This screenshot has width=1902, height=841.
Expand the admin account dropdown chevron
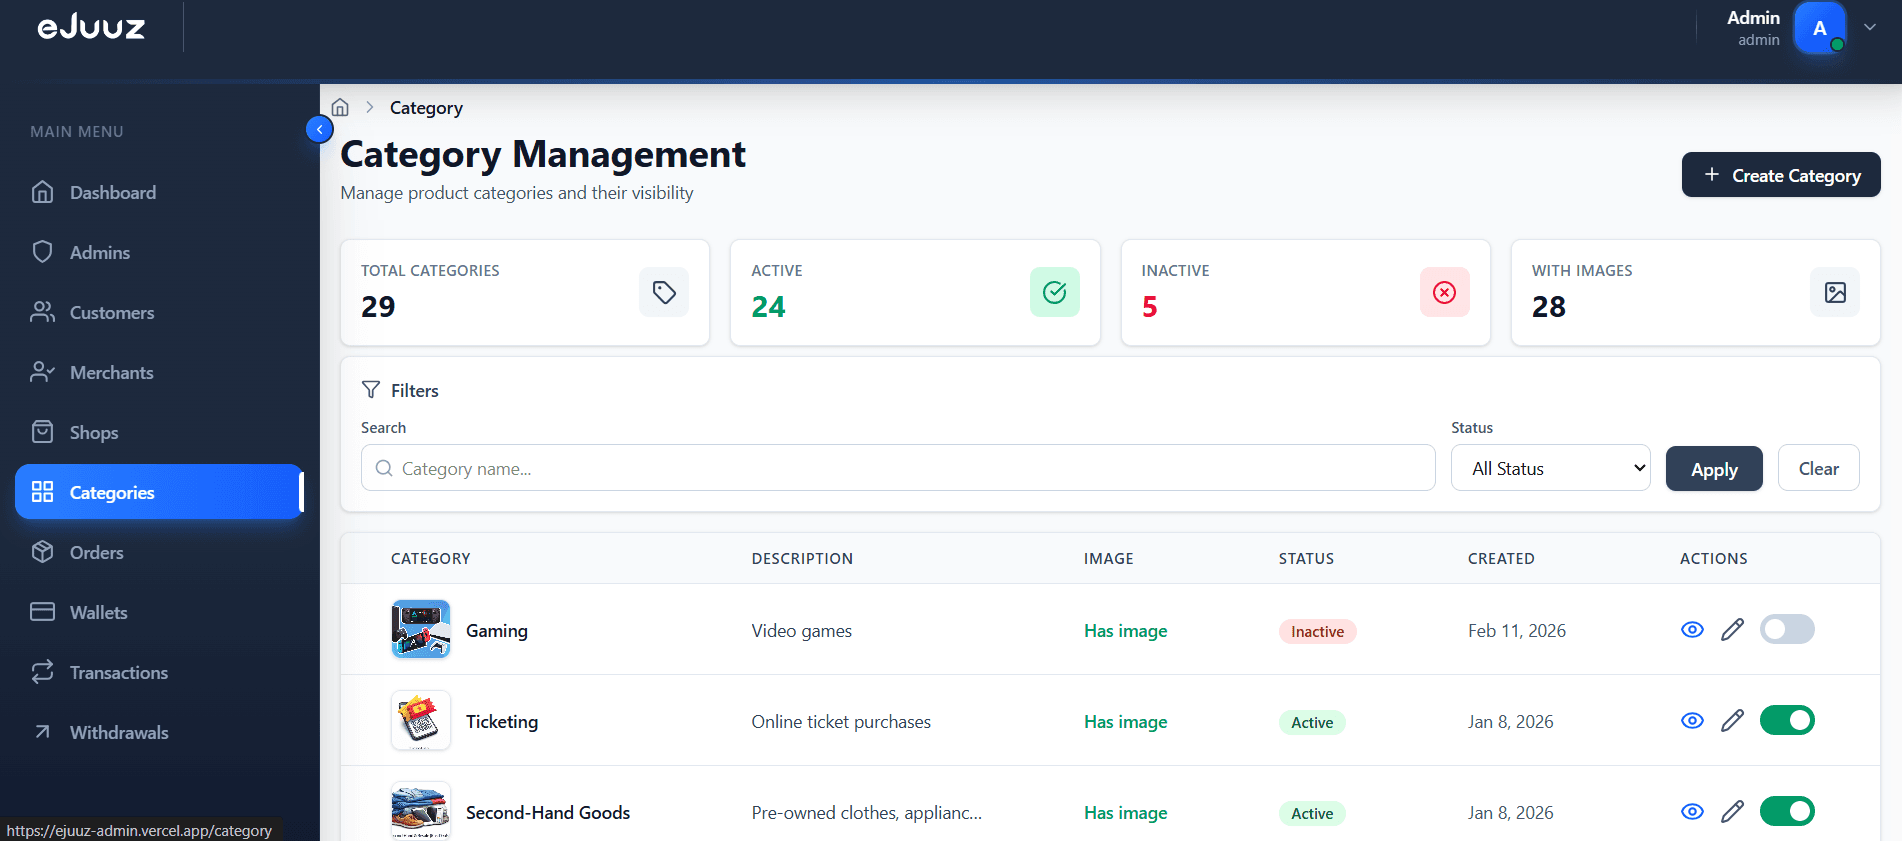click(1870, 27)
